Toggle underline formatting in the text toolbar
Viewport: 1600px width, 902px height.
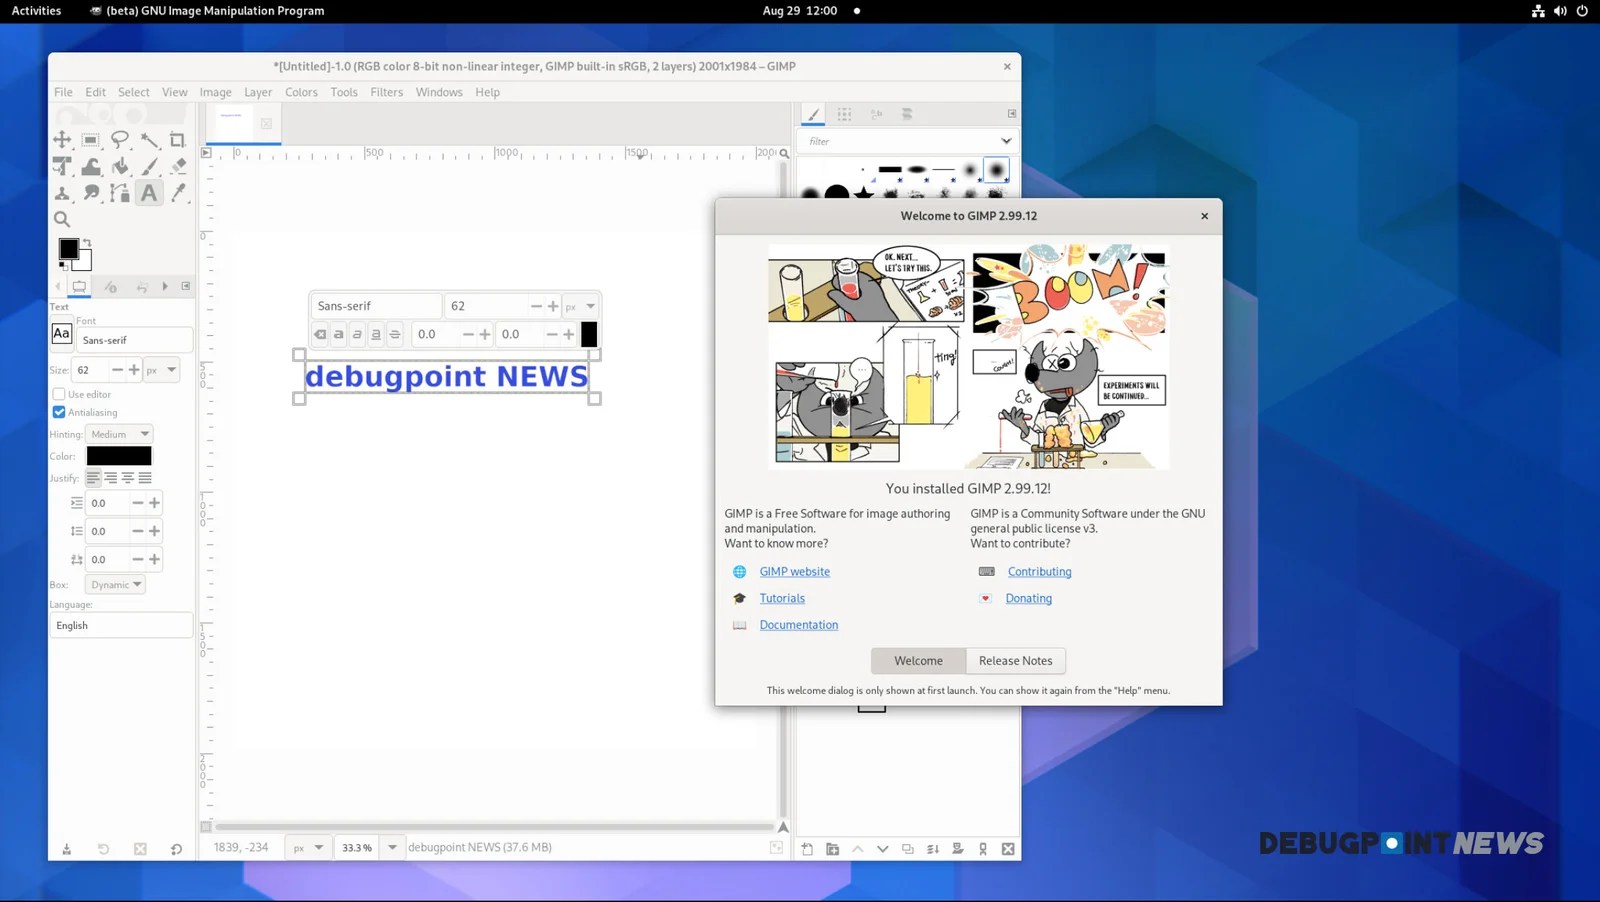[375, 334]
